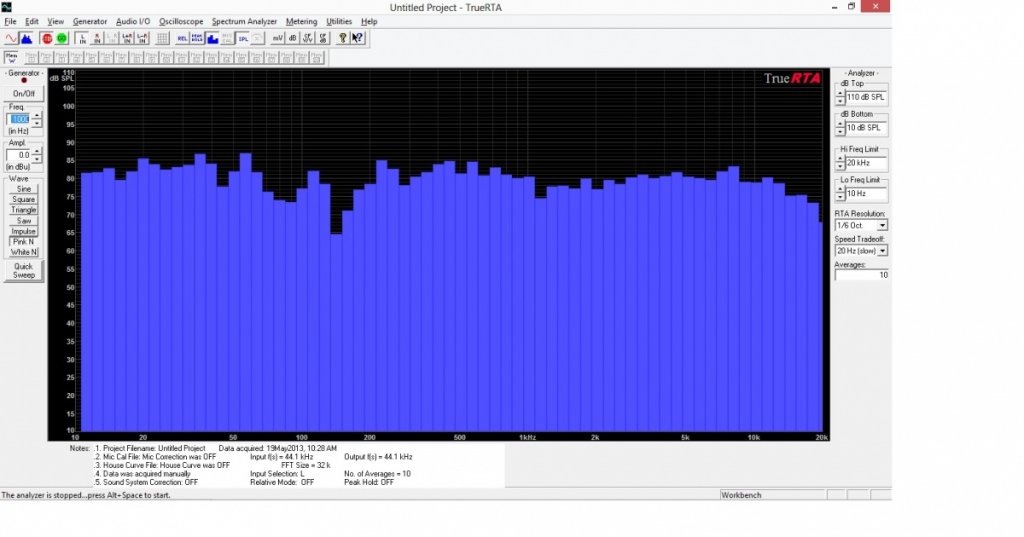Open the RTA Resolution dropdown
This screenshot has width=1024, height=537.
point(882,225)
